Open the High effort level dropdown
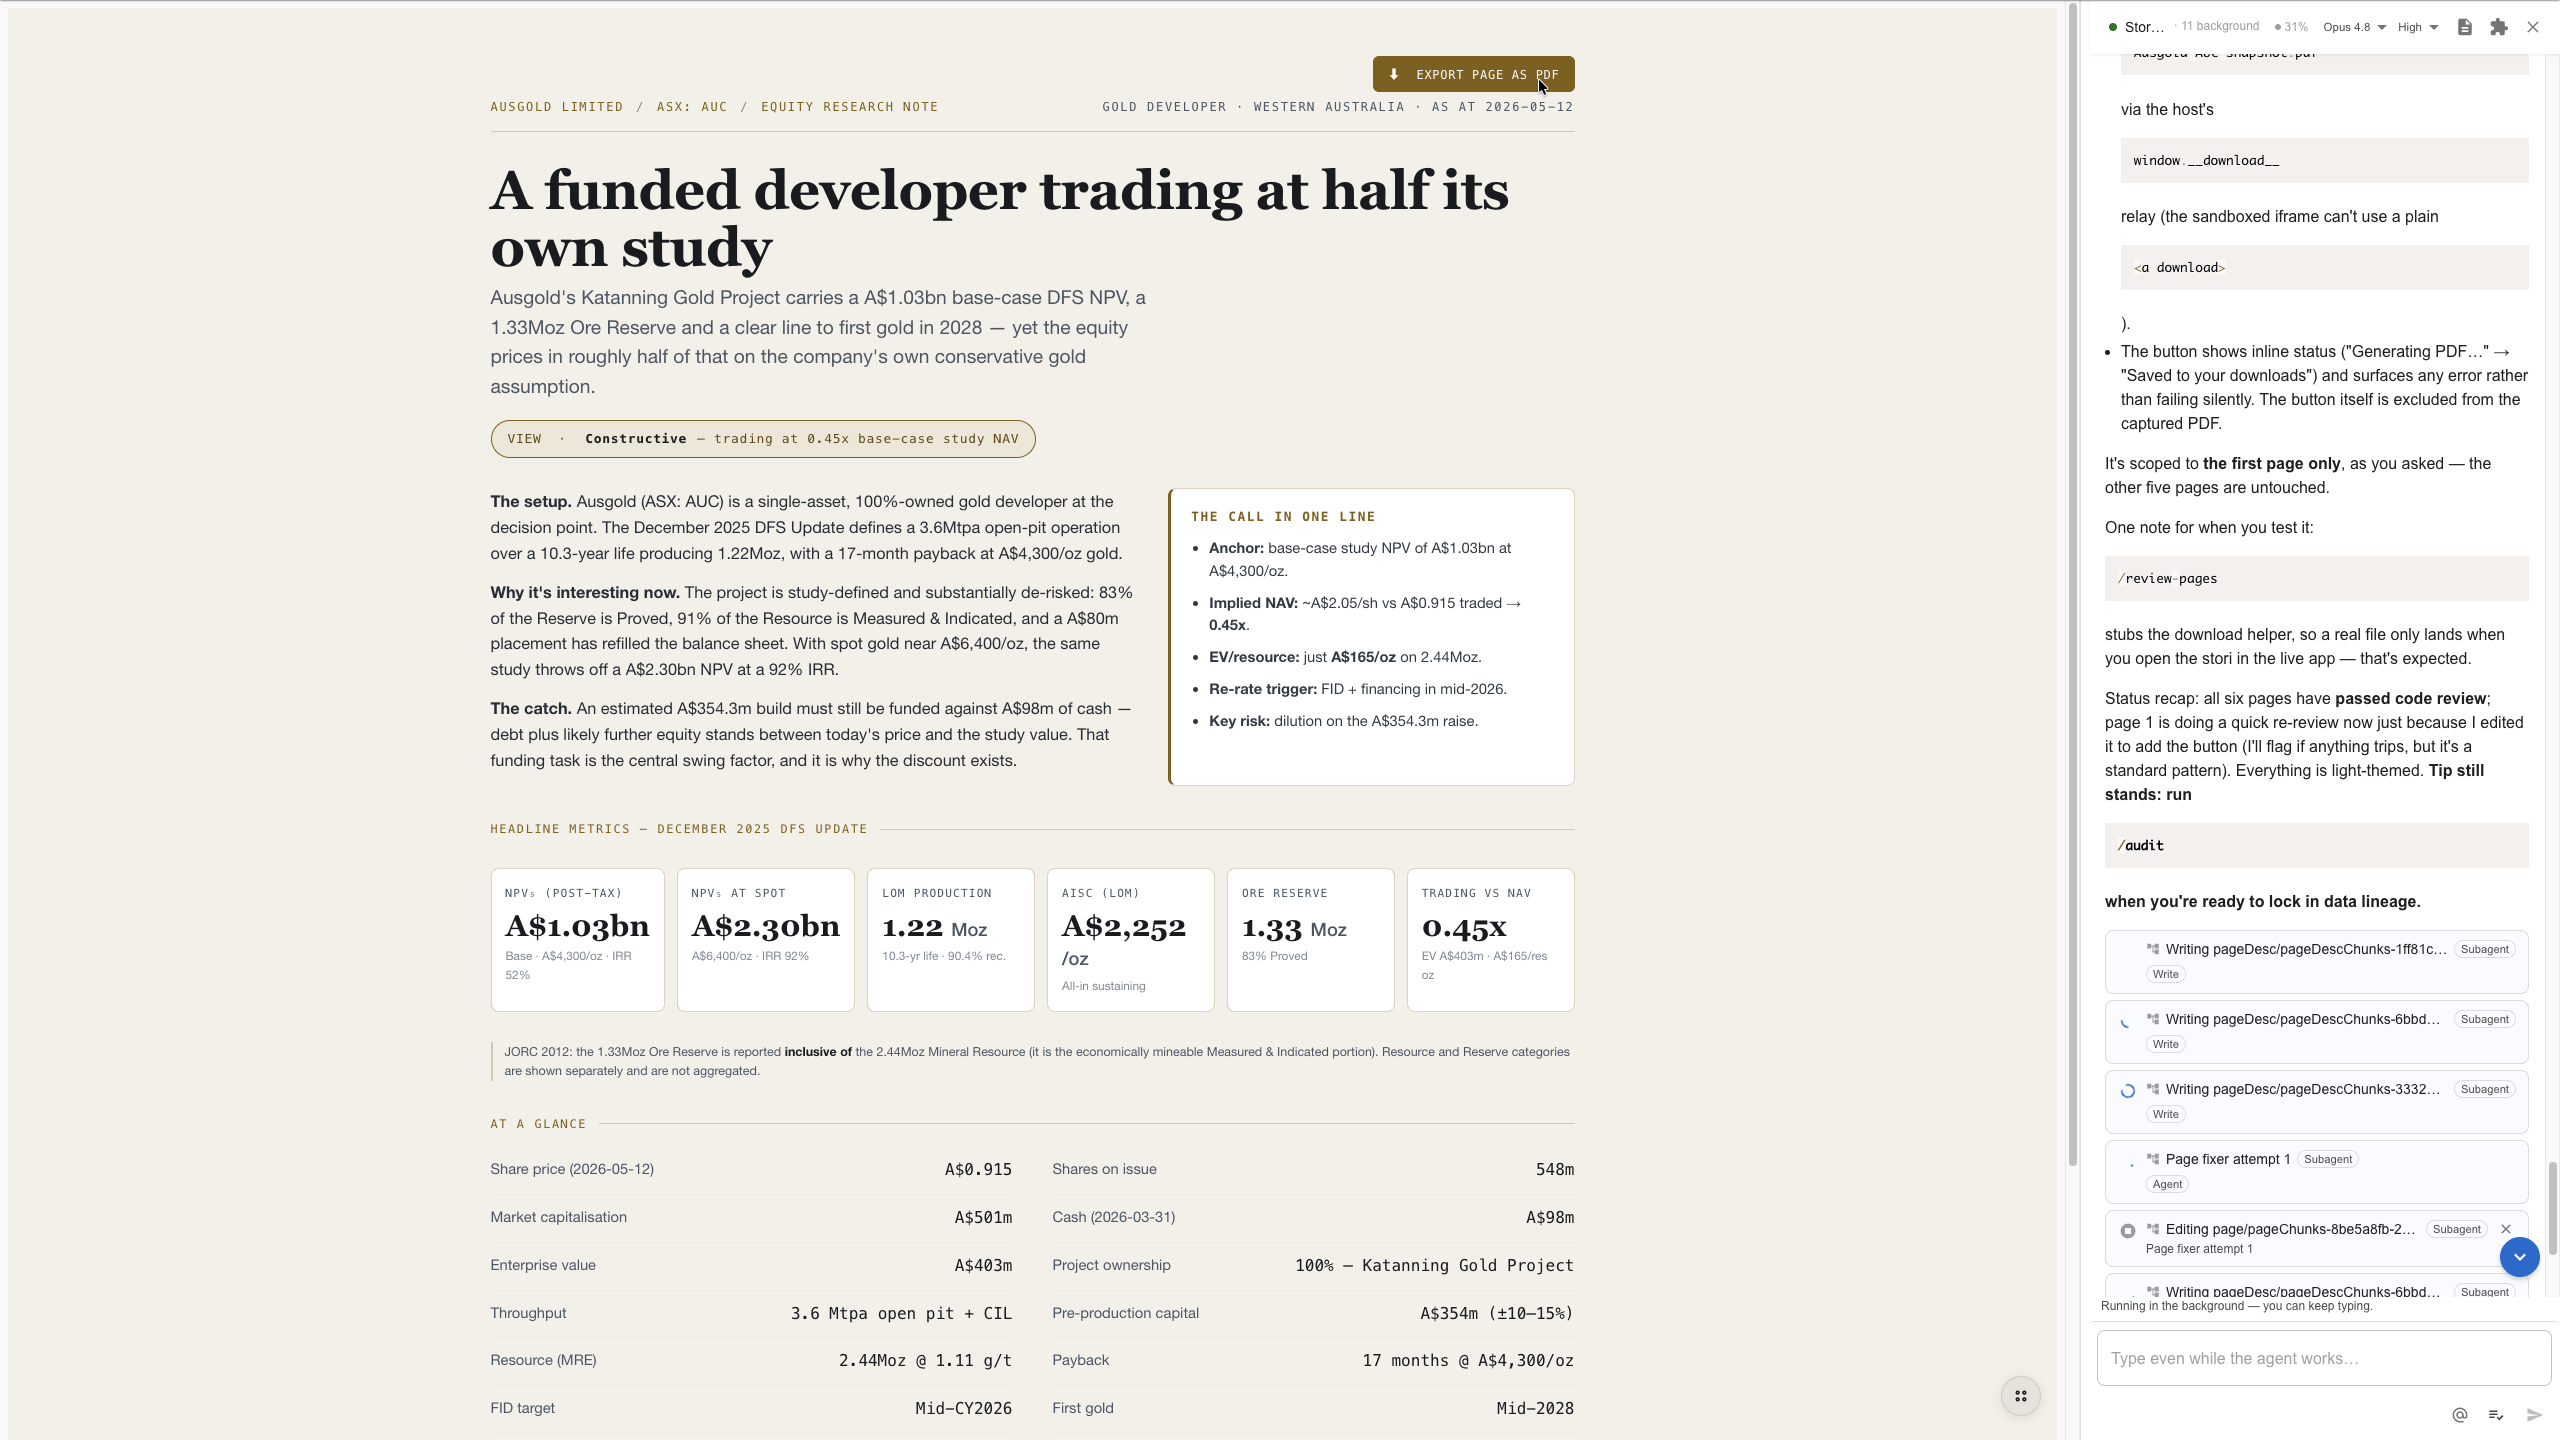 2418,27
